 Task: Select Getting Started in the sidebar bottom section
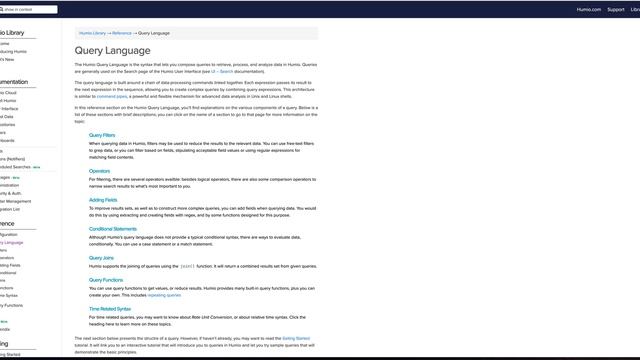point(10,354)
